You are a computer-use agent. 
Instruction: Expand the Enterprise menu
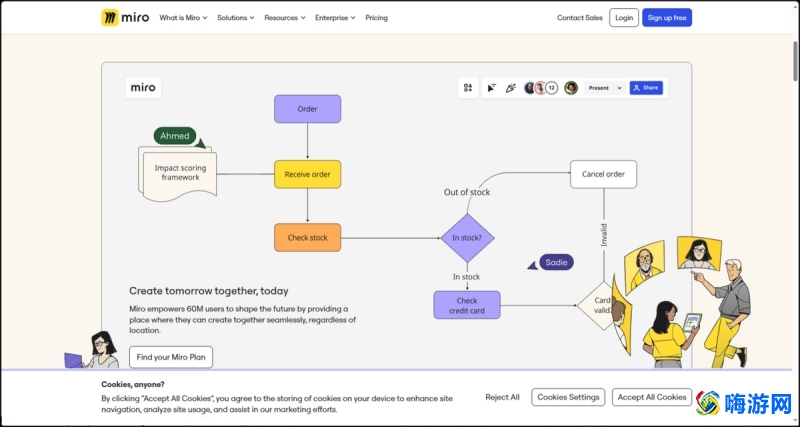coord(335,17)
